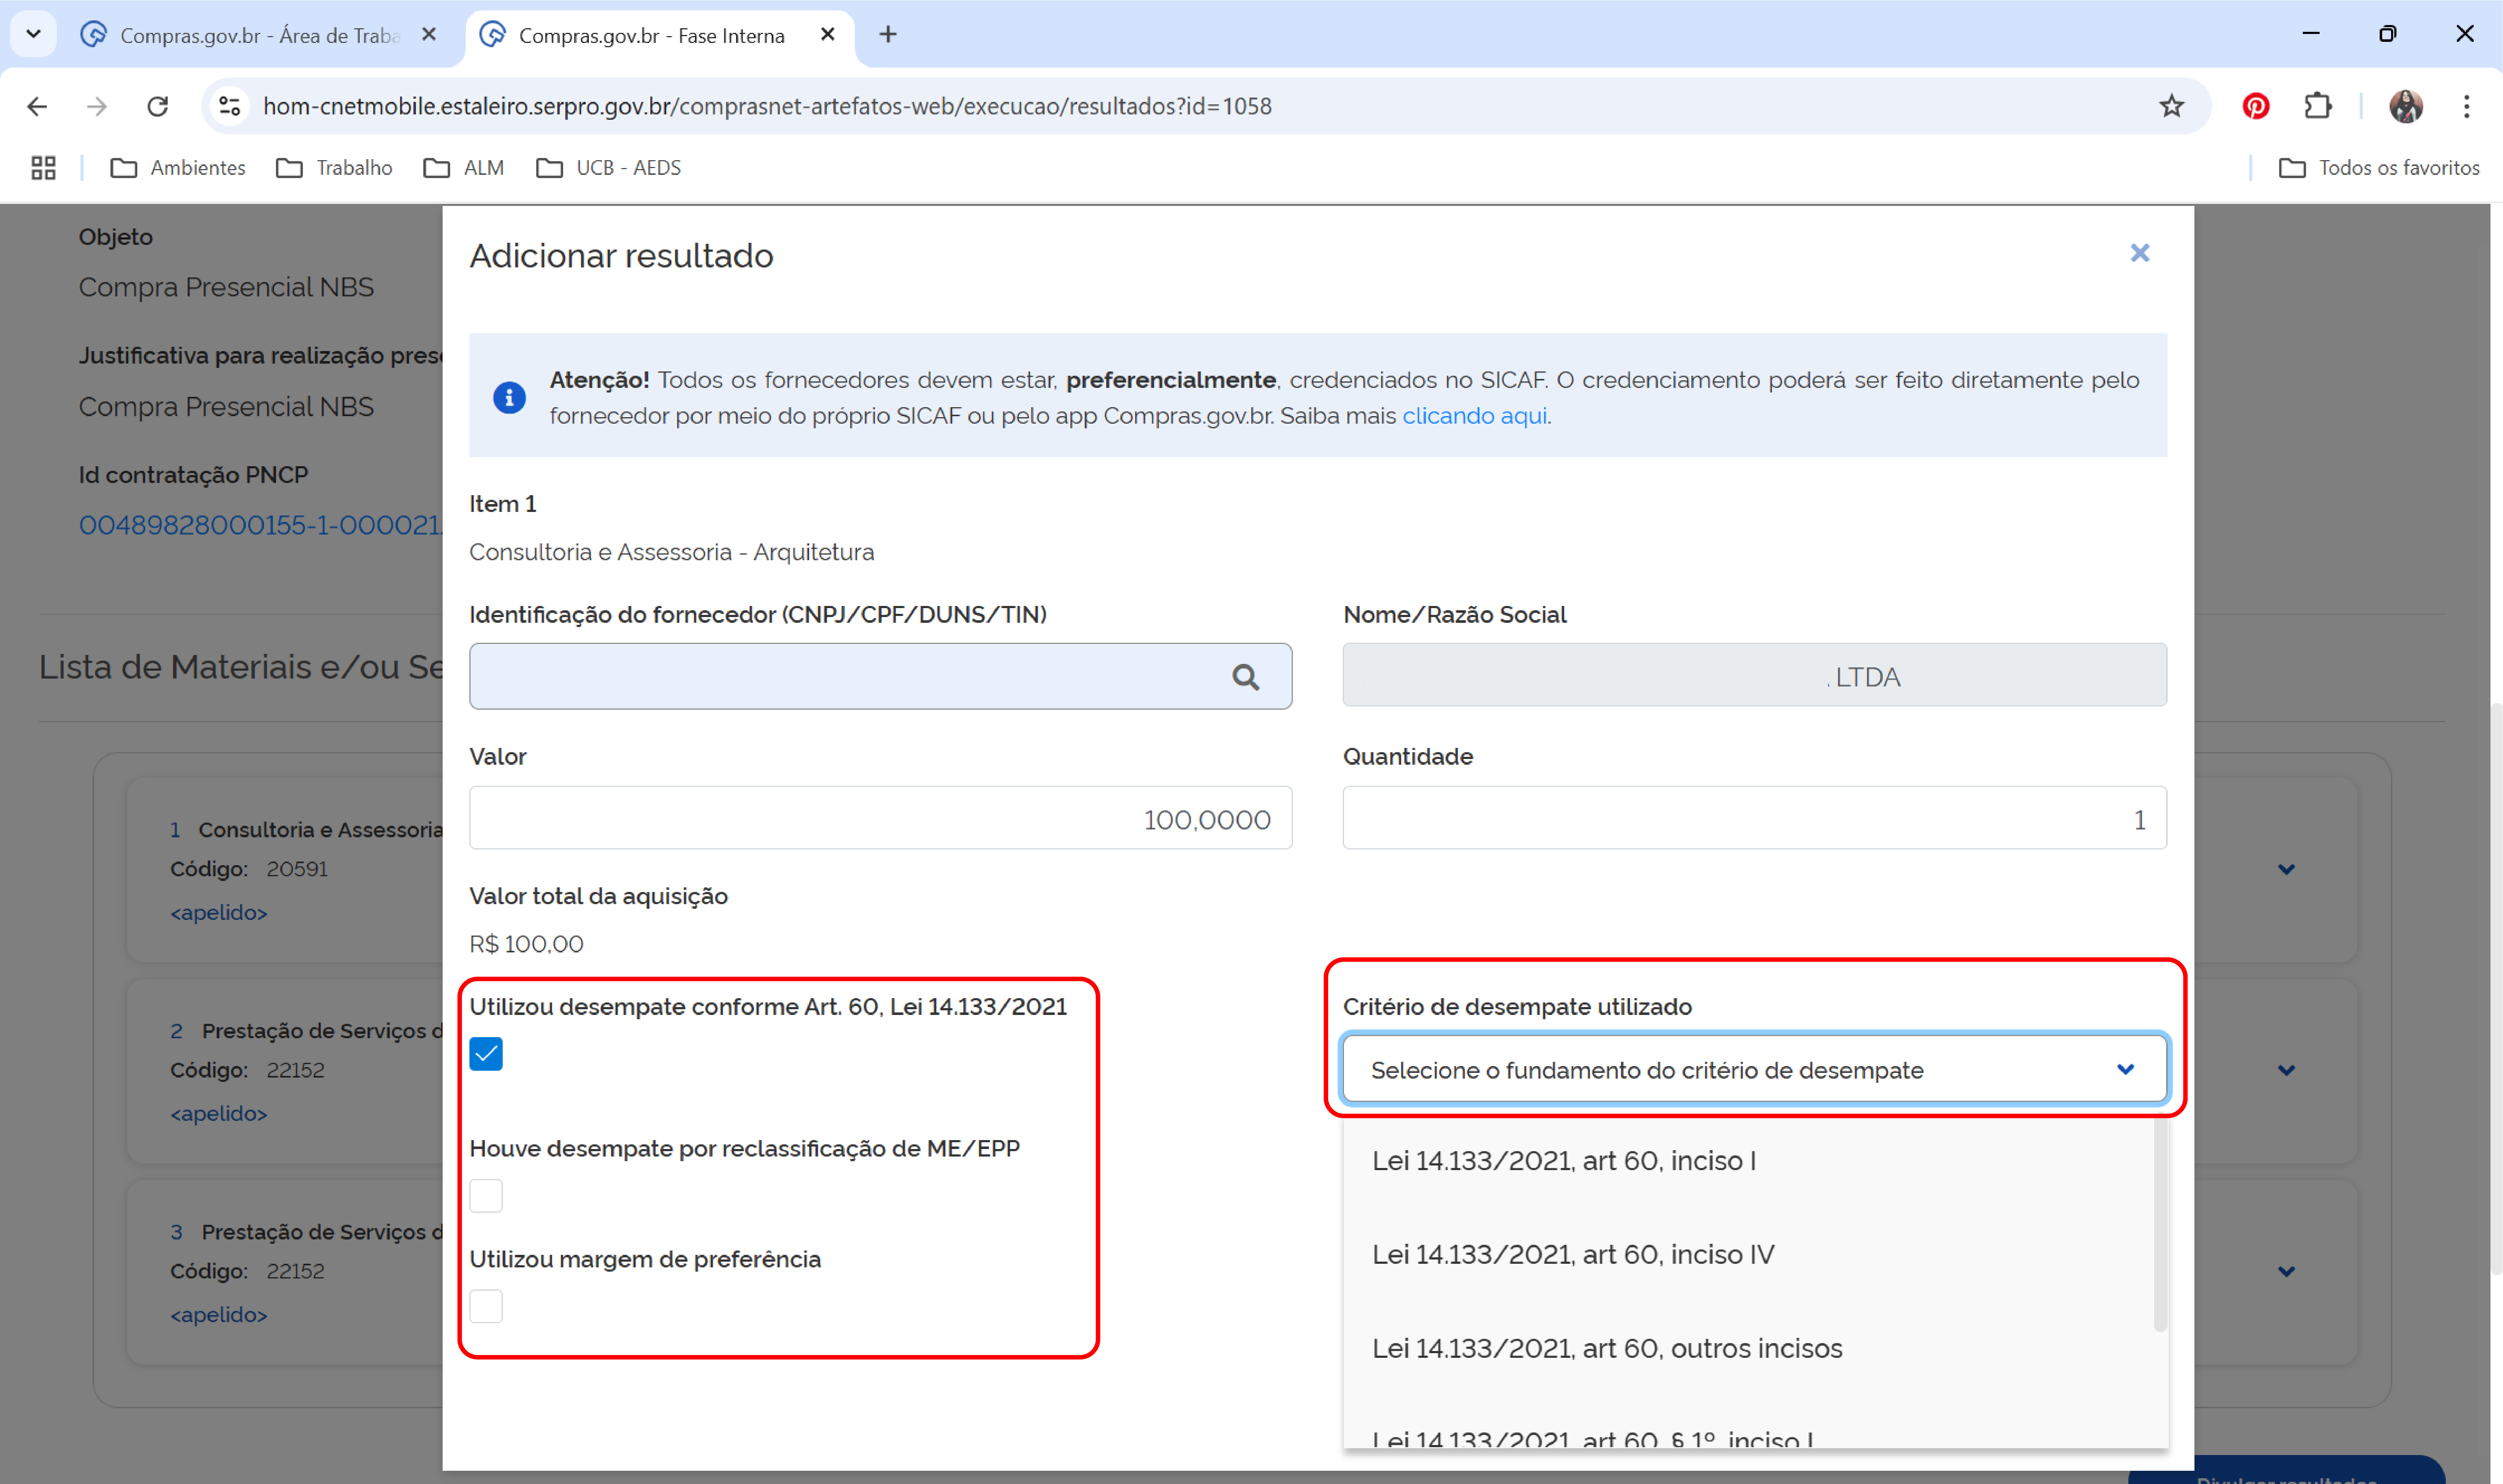
Task: Reload the current page
Action: click(157, 106)
